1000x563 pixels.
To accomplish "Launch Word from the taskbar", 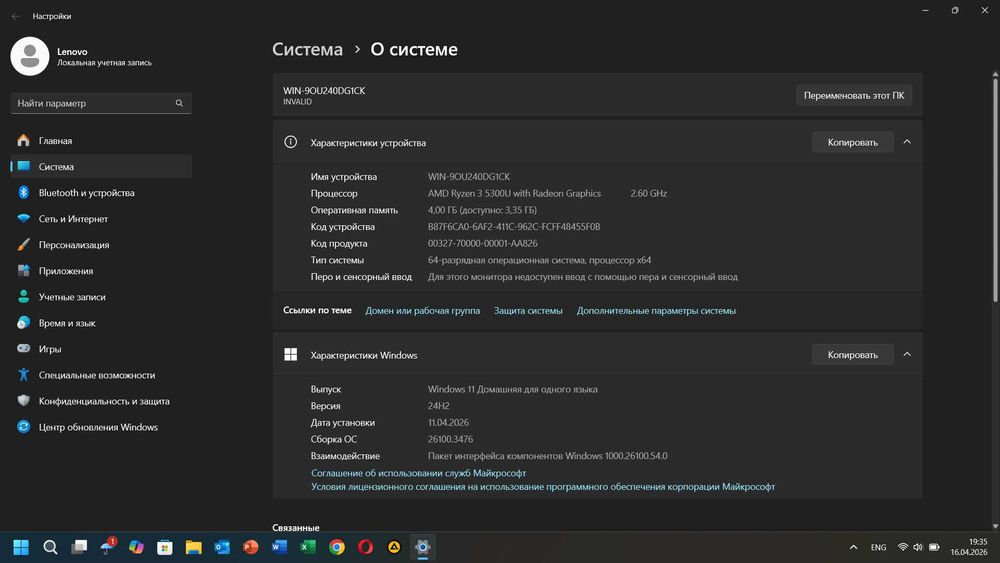I will (279, 547).
